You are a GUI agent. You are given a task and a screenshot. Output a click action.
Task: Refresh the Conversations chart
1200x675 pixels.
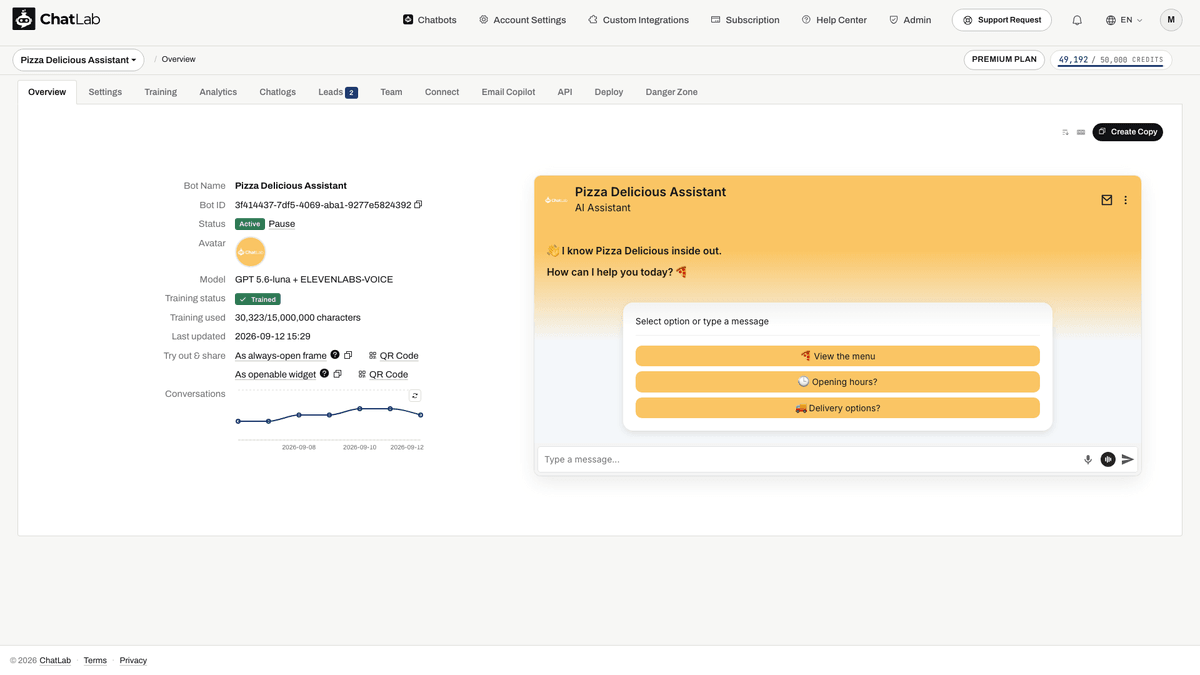point(415,396)
